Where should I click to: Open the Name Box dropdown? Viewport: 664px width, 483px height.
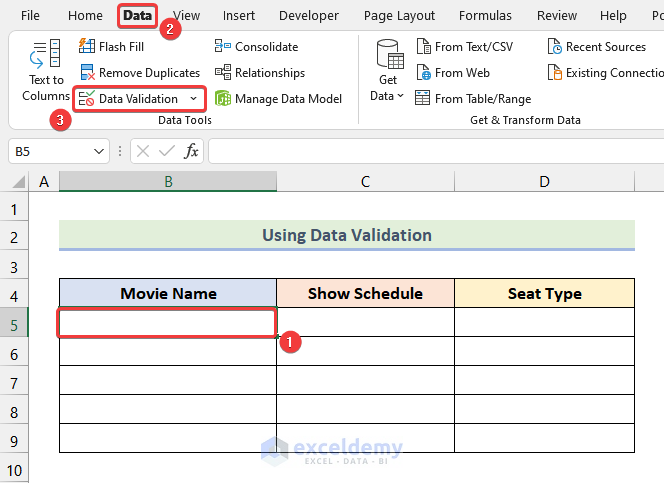click(x=99, y=151)
